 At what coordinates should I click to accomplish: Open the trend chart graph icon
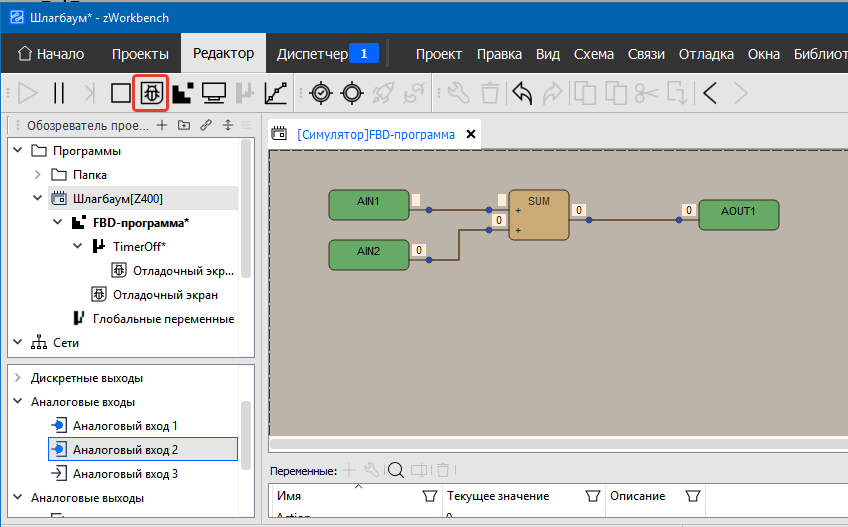point(275,93)
